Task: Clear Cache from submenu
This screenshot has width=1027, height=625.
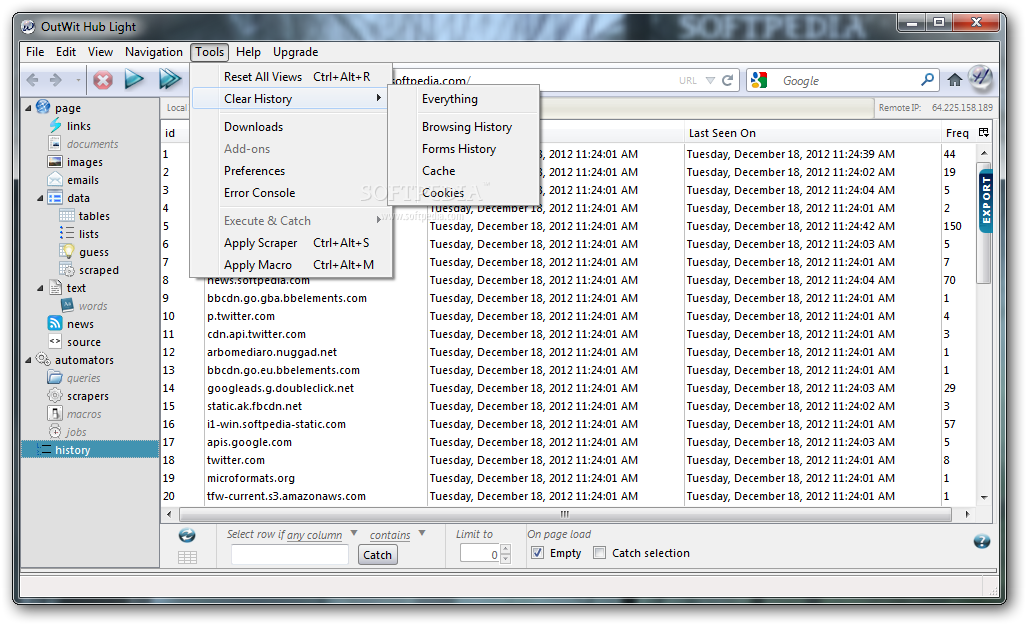Action: pos(463,171)
